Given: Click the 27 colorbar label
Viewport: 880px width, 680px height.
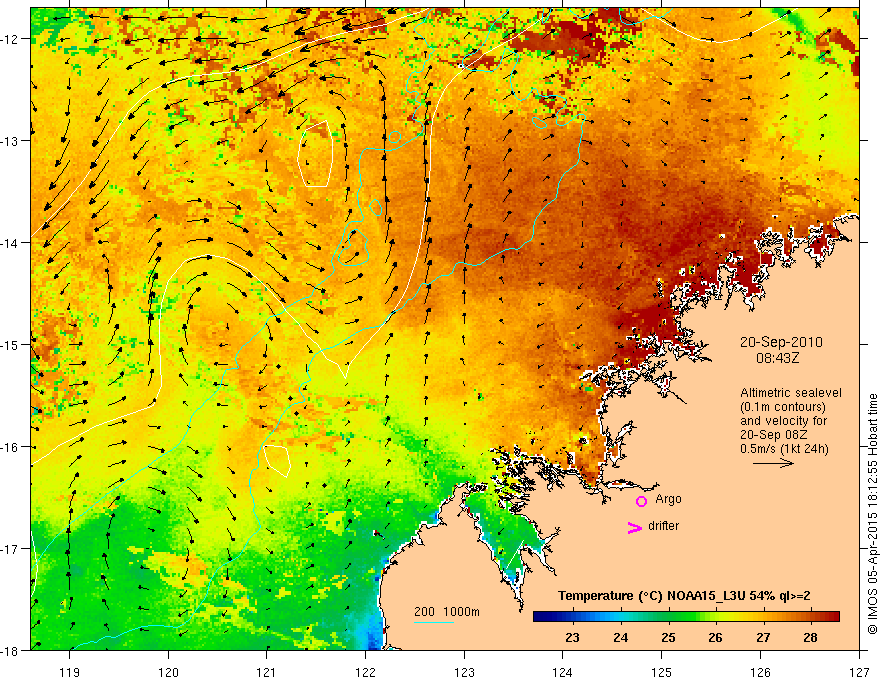Looking at the screenshot, I should 763,638.
